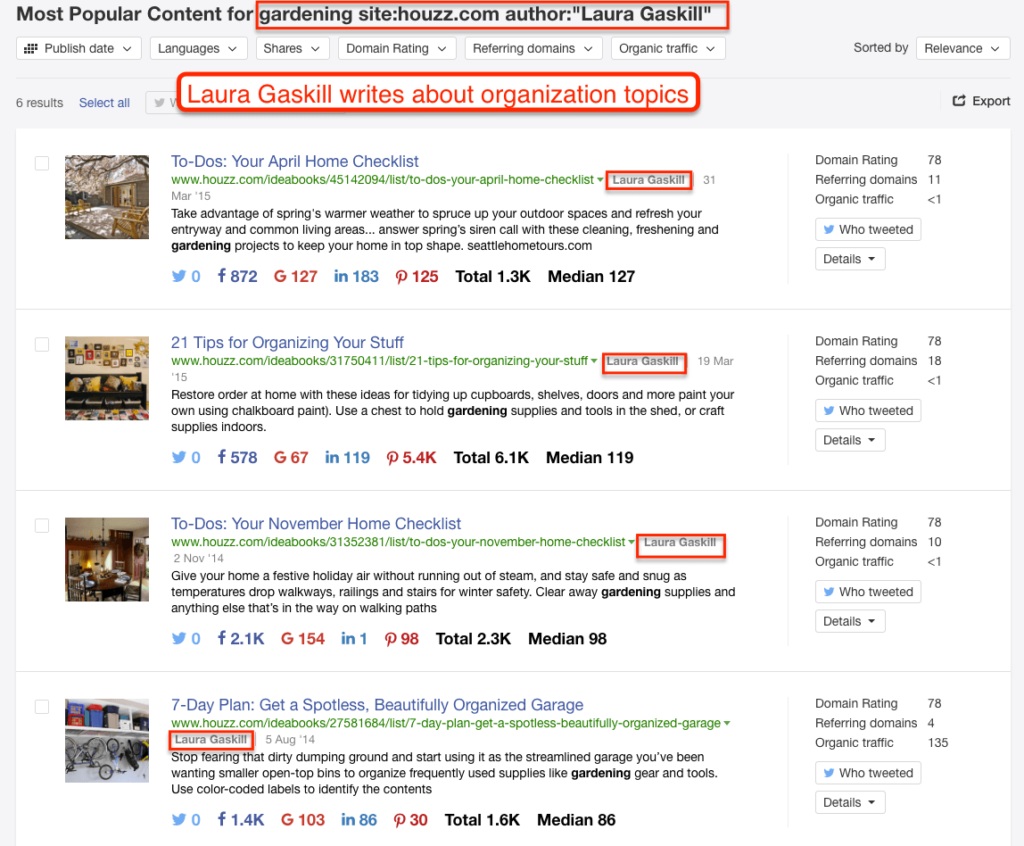Viewport: 1024px width, 846px height.
Task: Click the 21 tips houzz.com URL
Action: pyautogui.click(x=379, y=361)
